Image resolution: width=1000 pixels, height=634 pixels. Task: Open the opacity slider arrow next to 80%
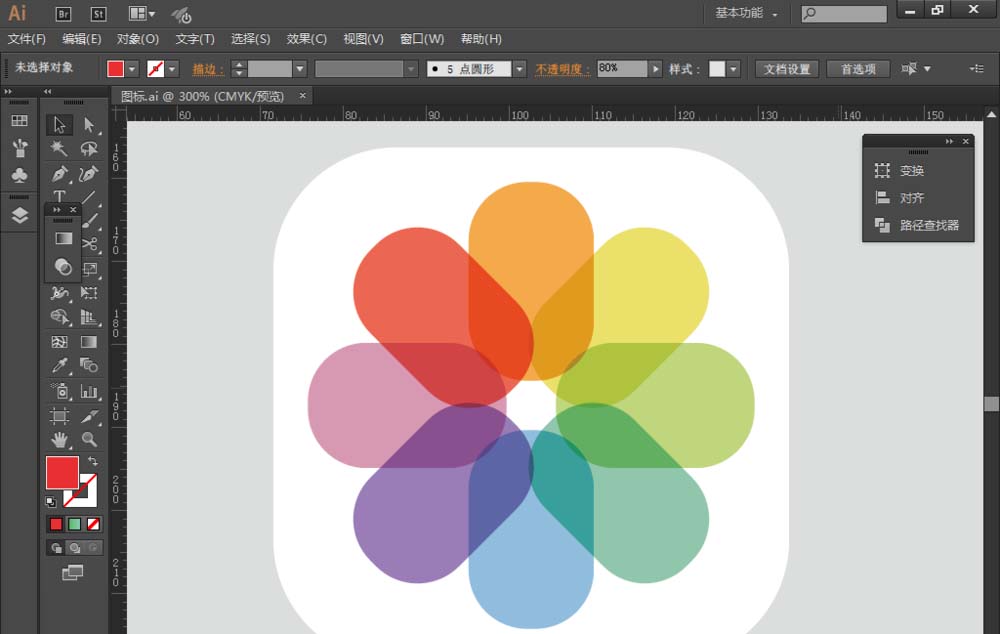click(656, 68)
